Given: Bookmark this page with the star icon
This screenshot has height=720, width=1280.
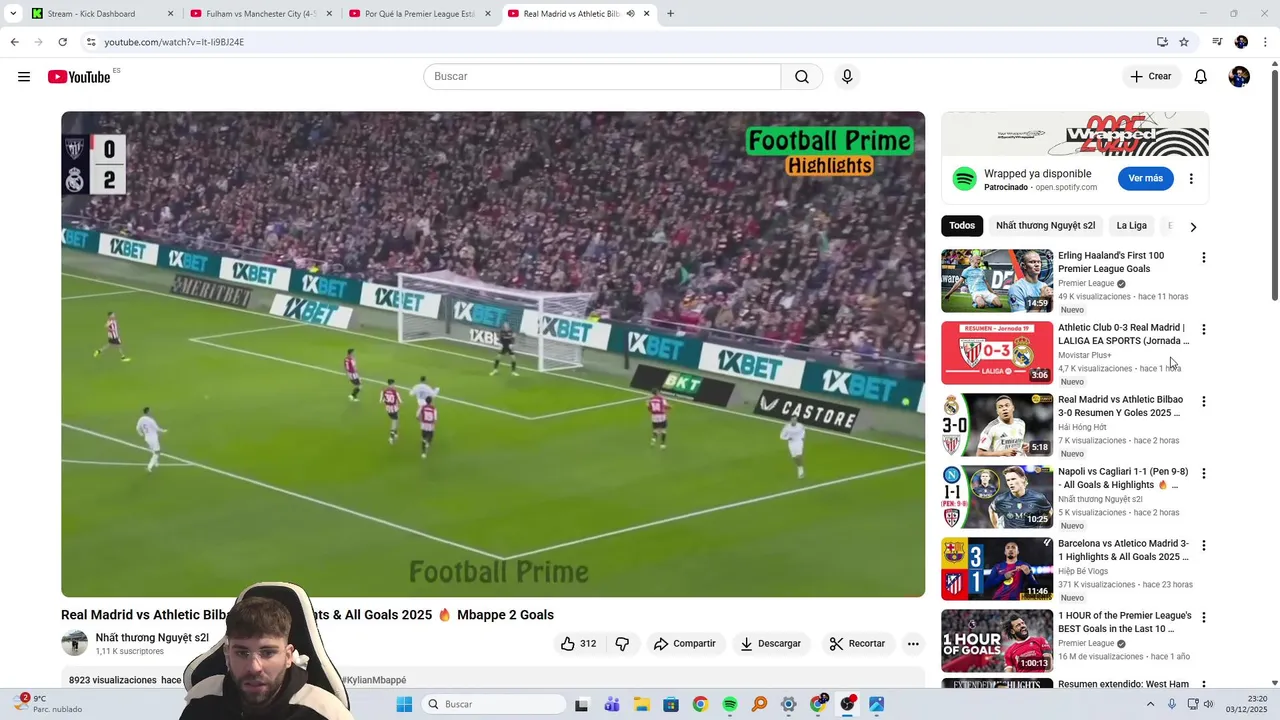Looking at the screenshot, I should (1184, 42).
